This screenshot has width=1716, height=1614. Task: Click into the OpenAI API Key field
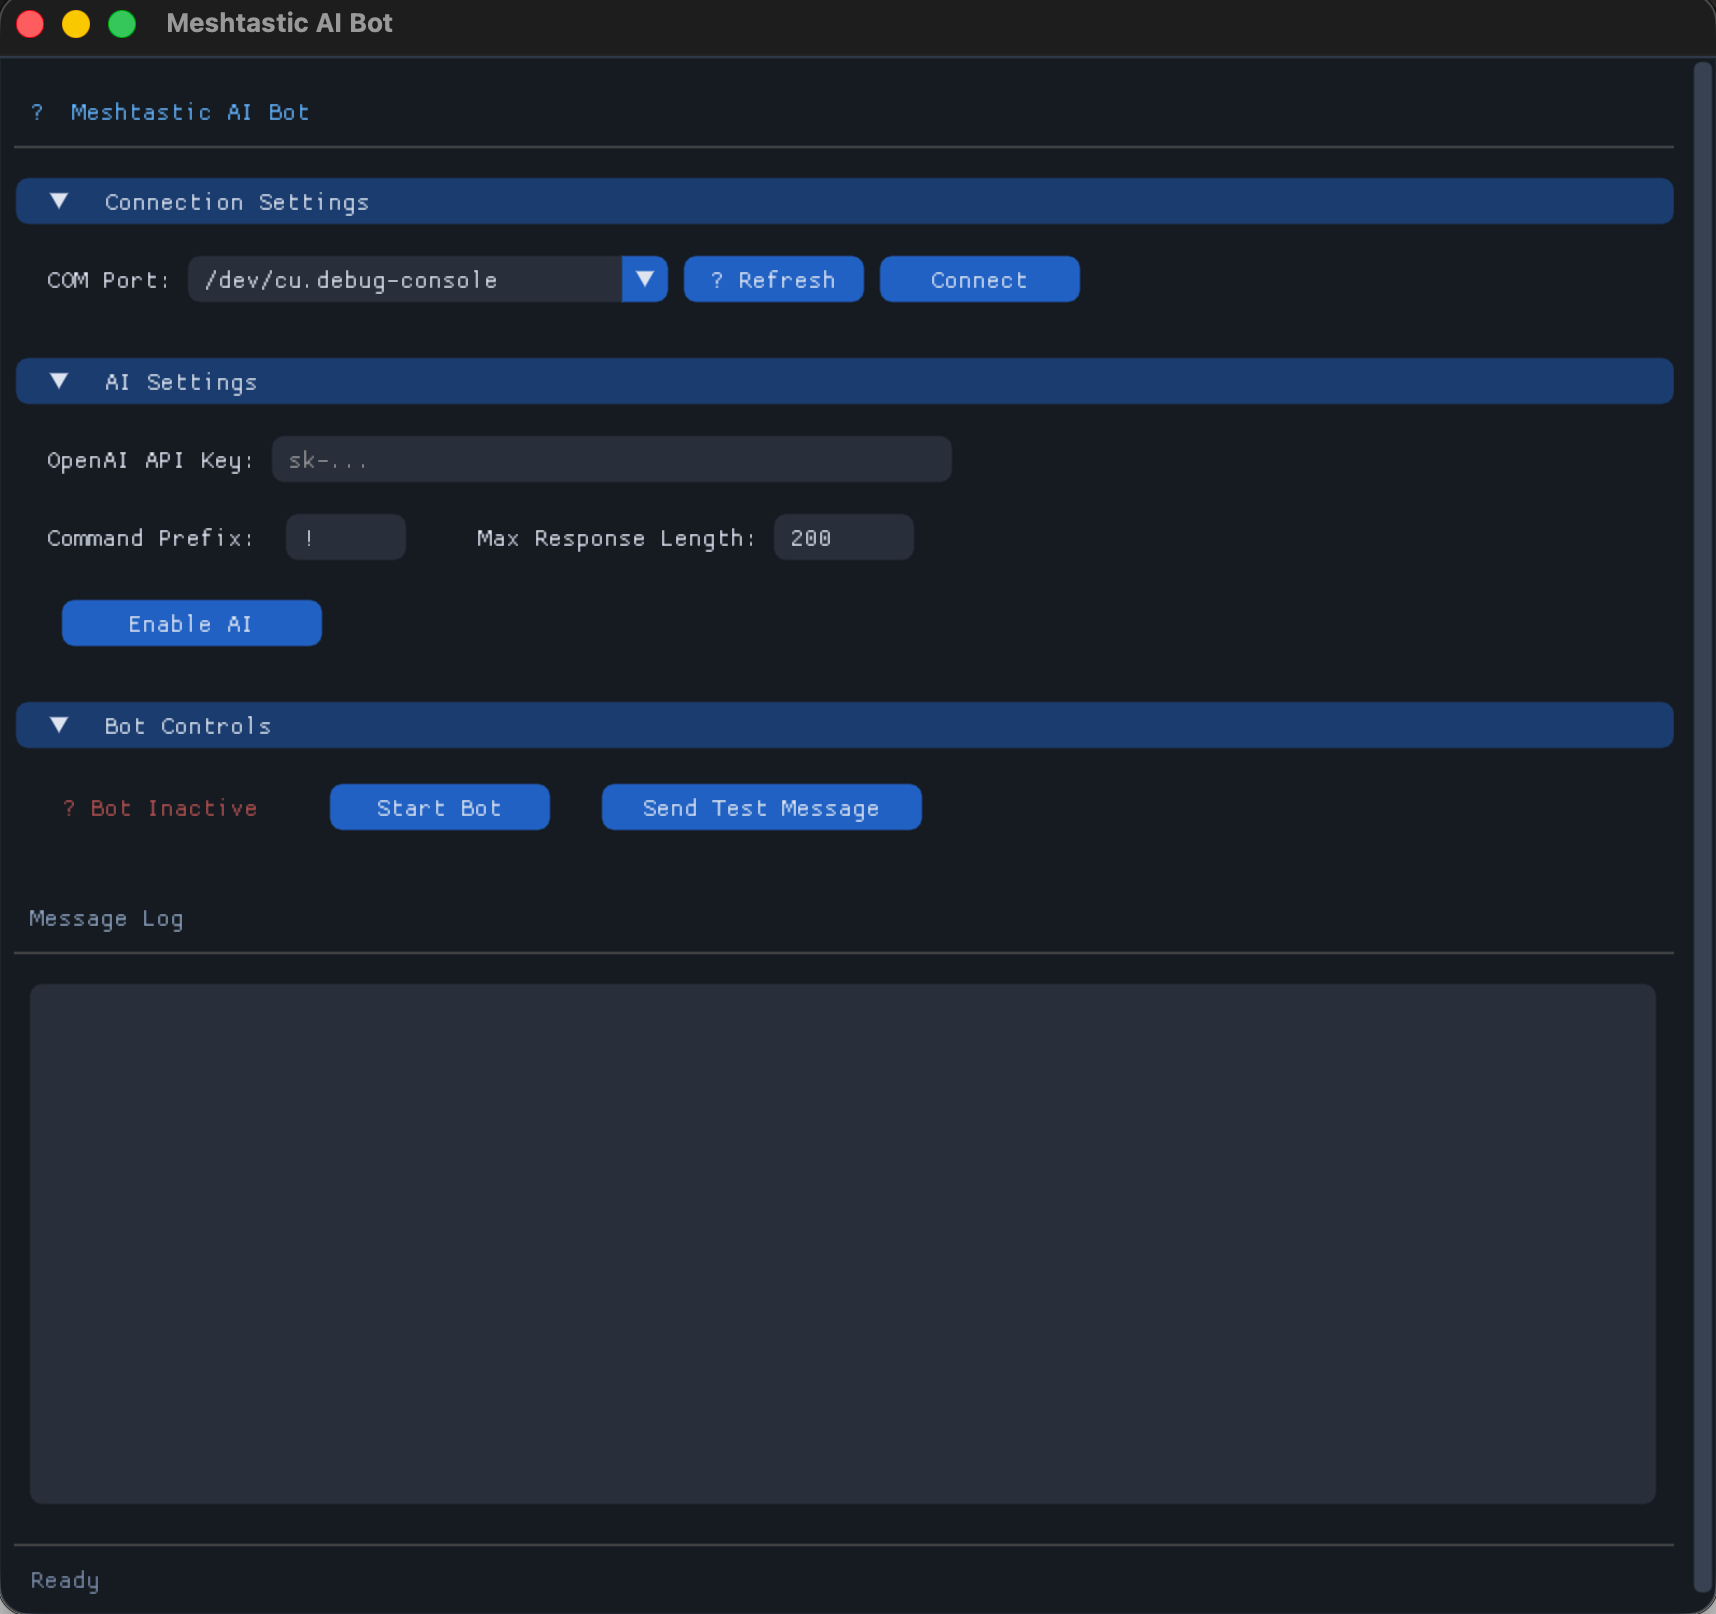pos(611,459)
